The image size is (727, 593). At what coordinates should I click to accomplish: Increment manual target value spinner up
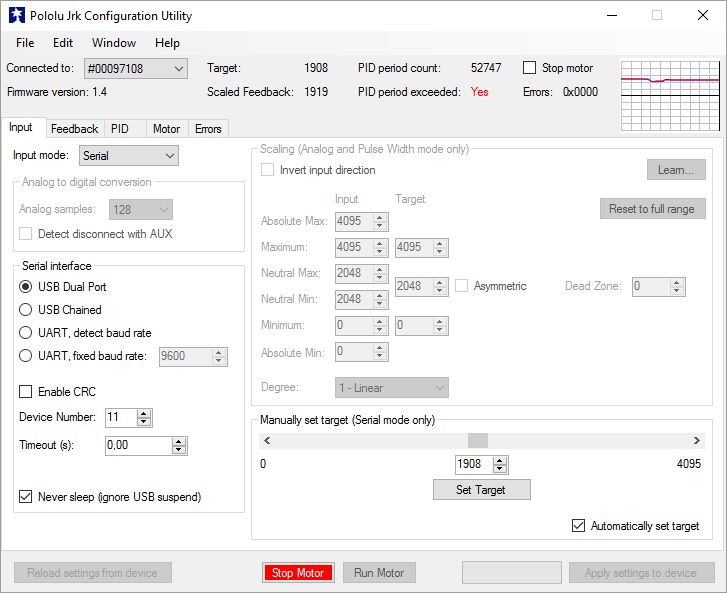click(x=500, y=460)
